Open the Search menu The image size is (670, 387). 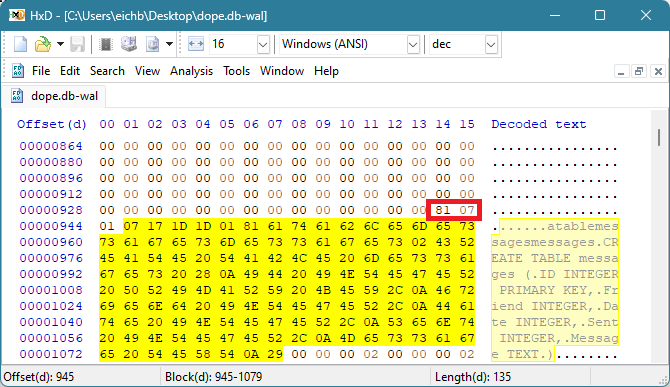point(107,71)
